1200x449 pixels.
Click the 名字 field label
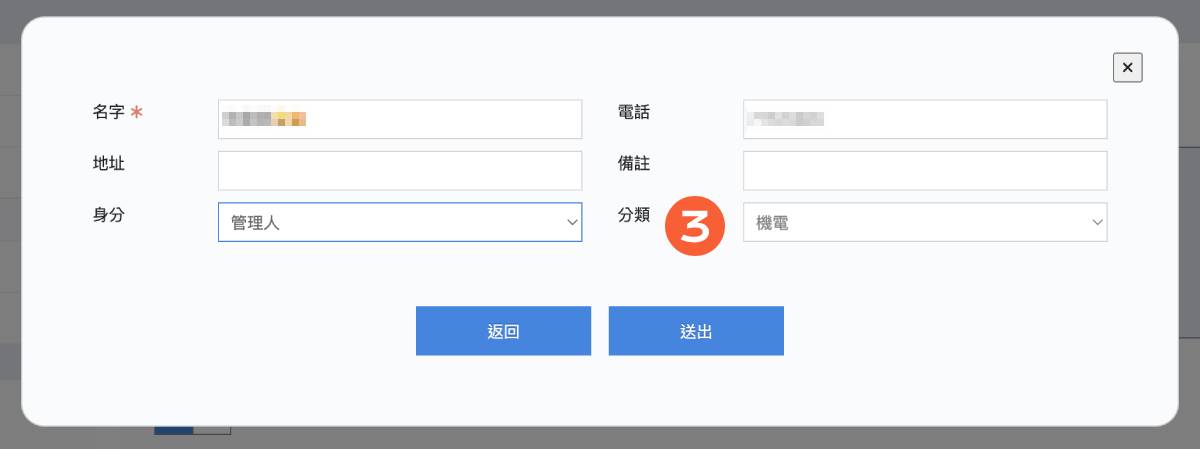(x=109, y=113)
